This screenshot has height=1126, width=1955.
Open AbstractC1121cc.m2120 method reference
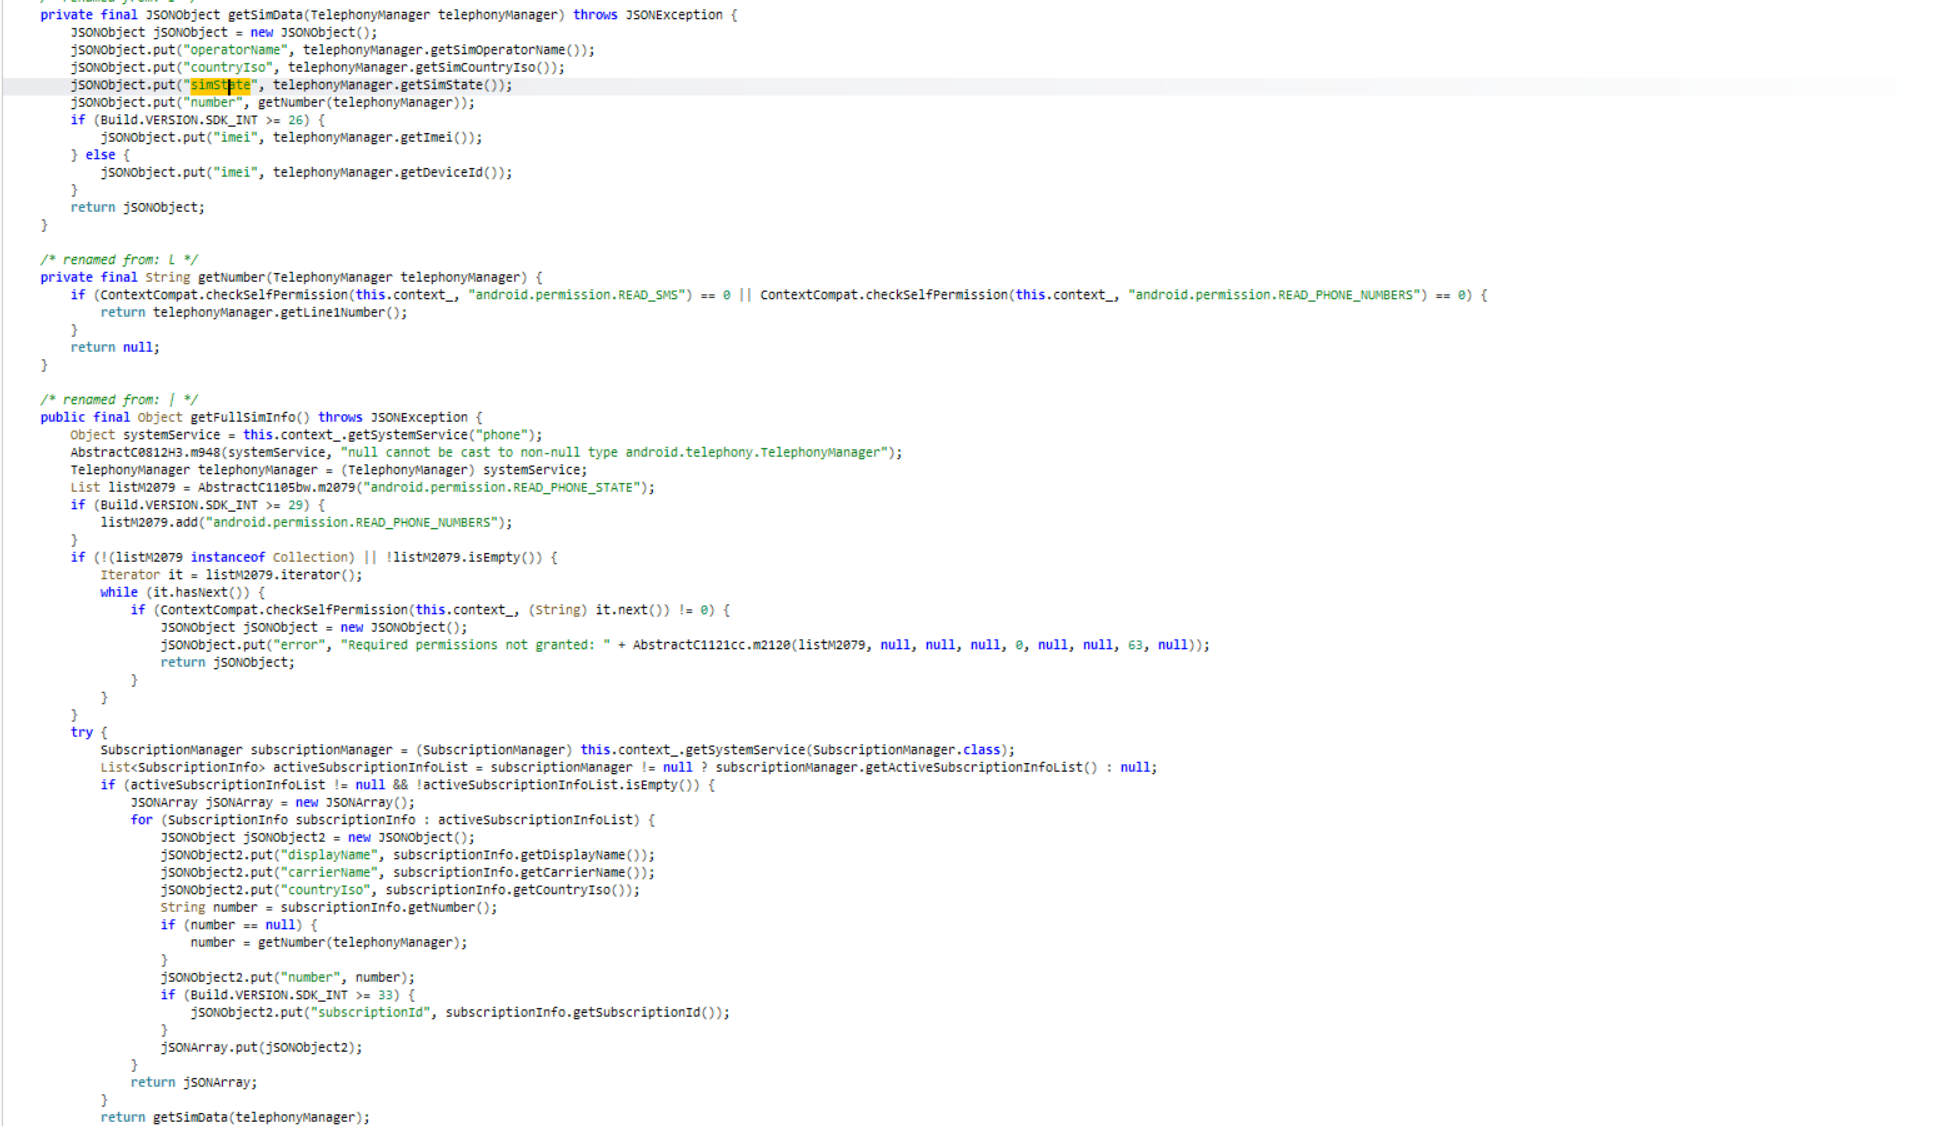[x=711, y=645]
